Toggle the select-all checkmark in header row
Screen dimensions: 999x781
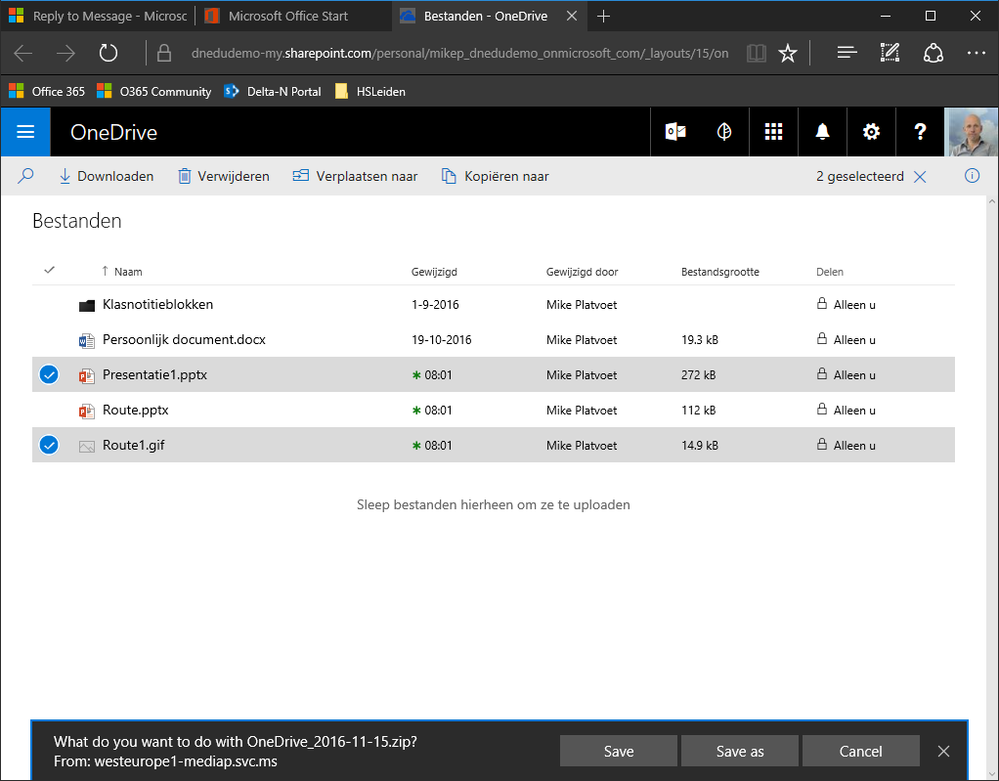(x=50, y=270)
